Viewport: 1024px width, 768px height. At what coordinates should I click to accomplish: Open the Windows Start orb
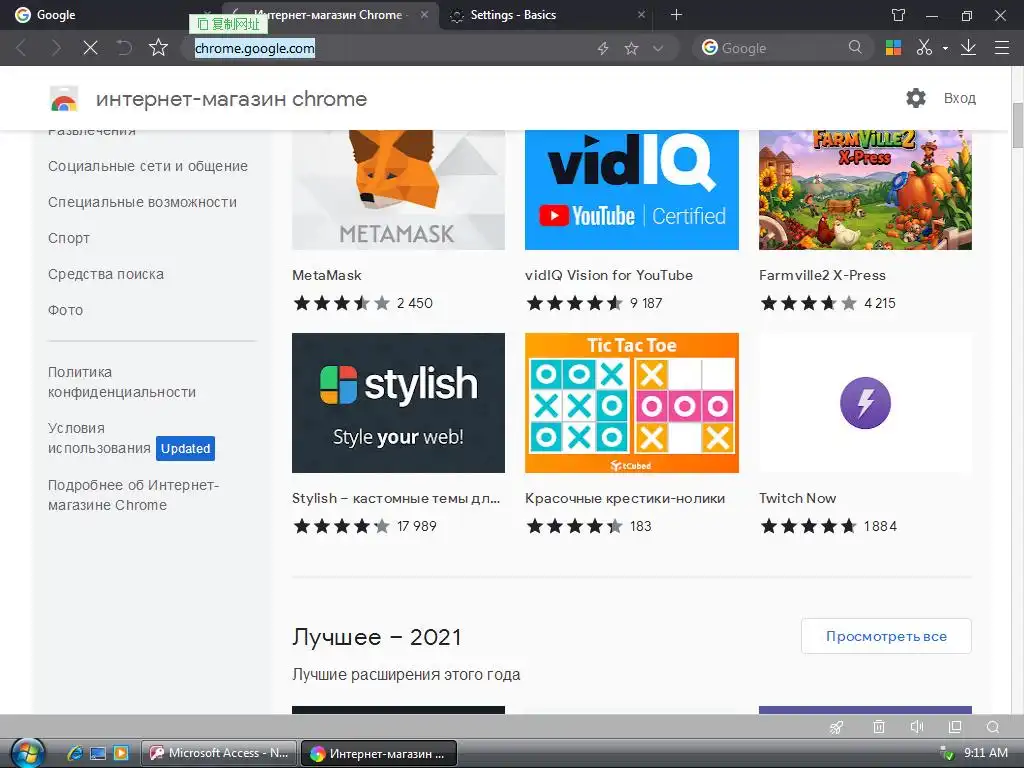[26, 753]
